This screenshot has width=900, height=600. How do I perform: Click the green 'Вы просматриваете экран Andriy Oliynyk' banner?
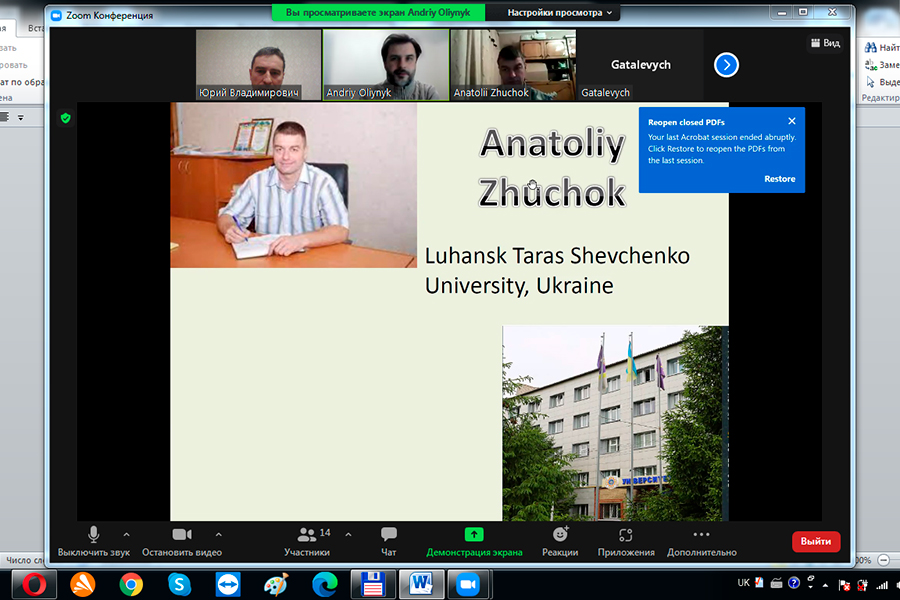378,12
